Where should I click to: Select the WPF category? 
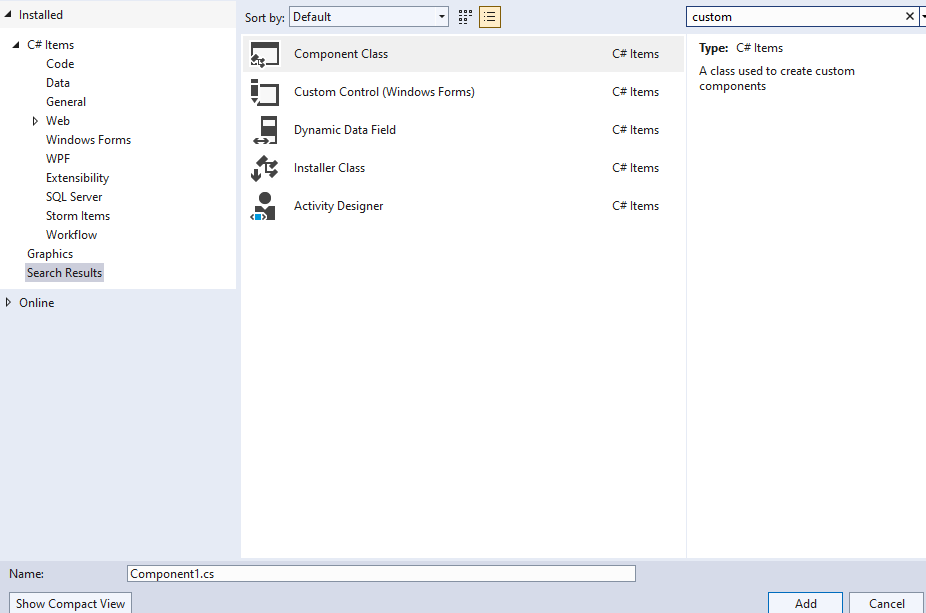tap(58, 158)
